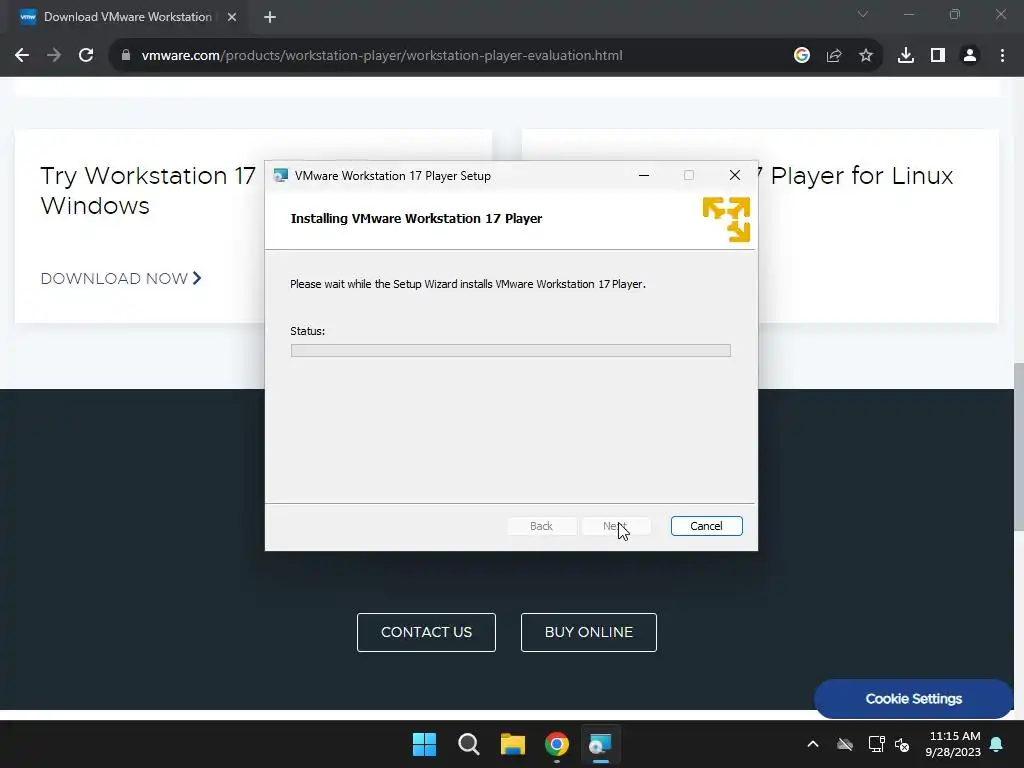Reload the VMware download page

86,56
